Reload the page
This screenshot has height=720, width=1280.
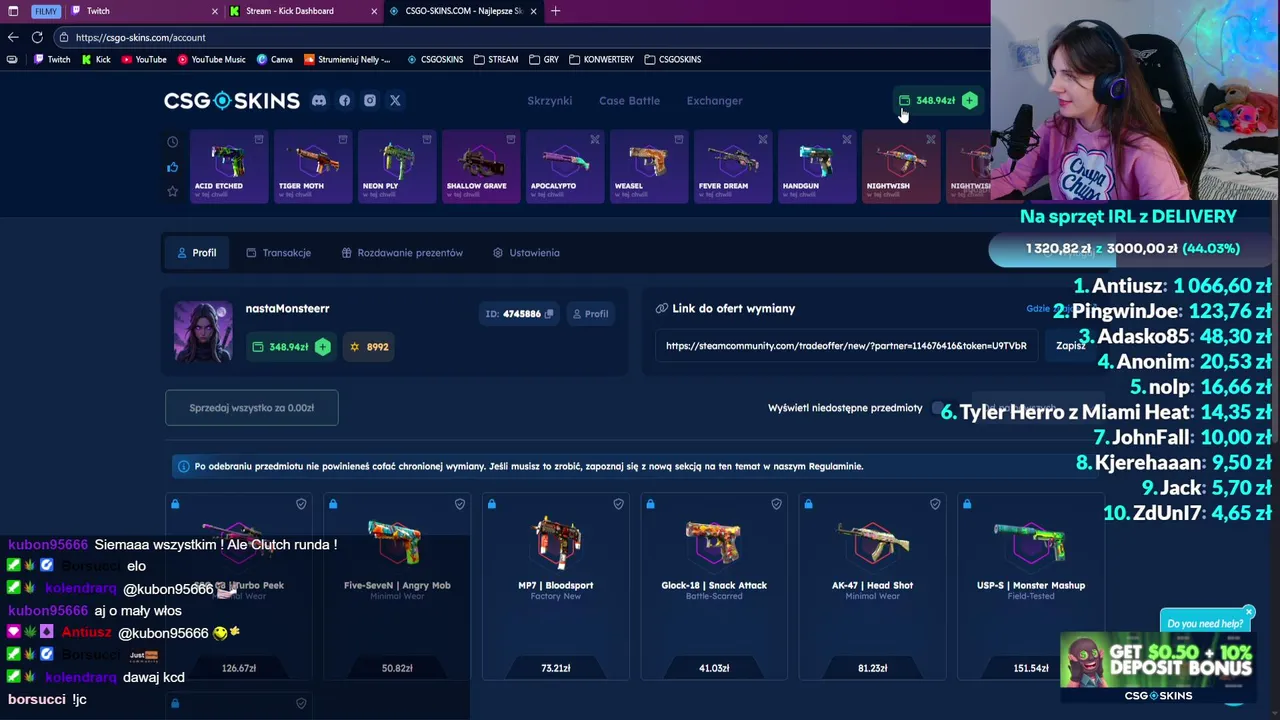coord(37,37)
